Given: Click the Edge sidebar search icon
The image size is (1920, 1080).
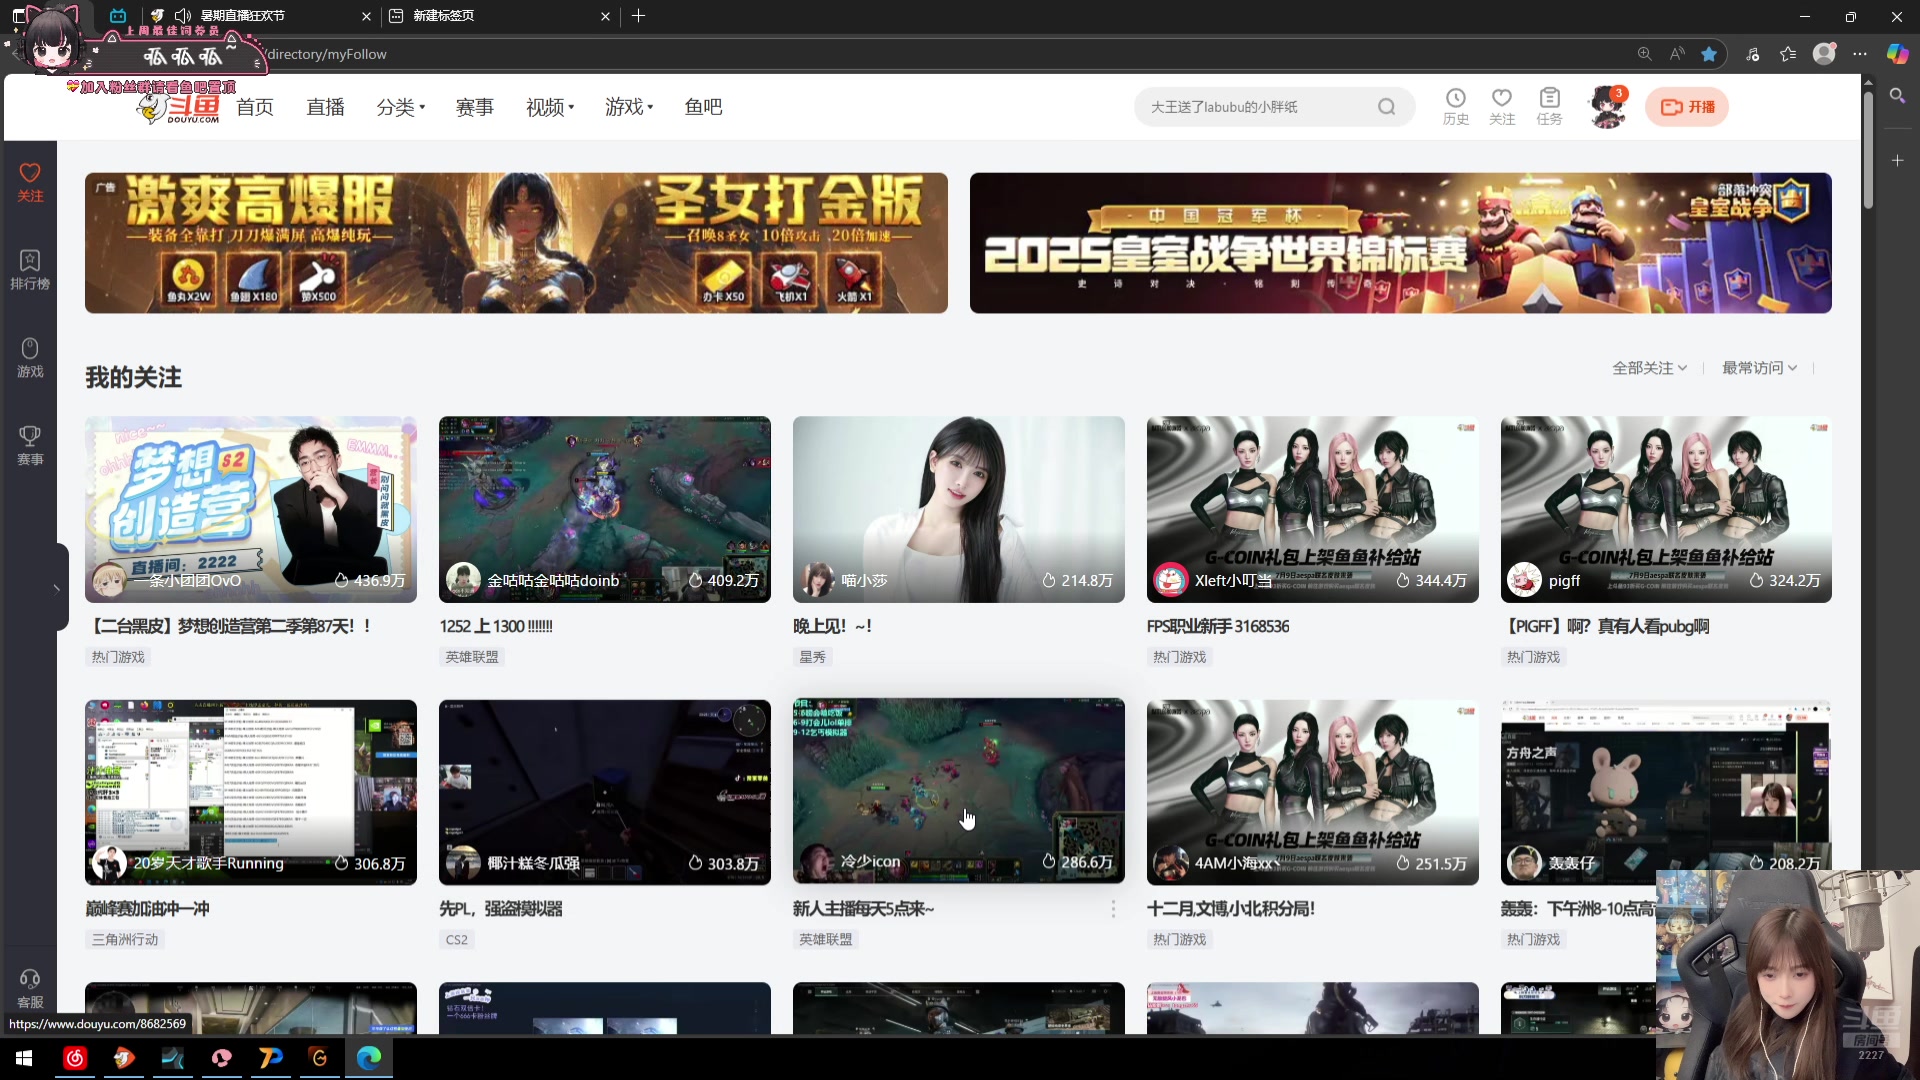Looking at the screenshot, I should point(1897,96).
